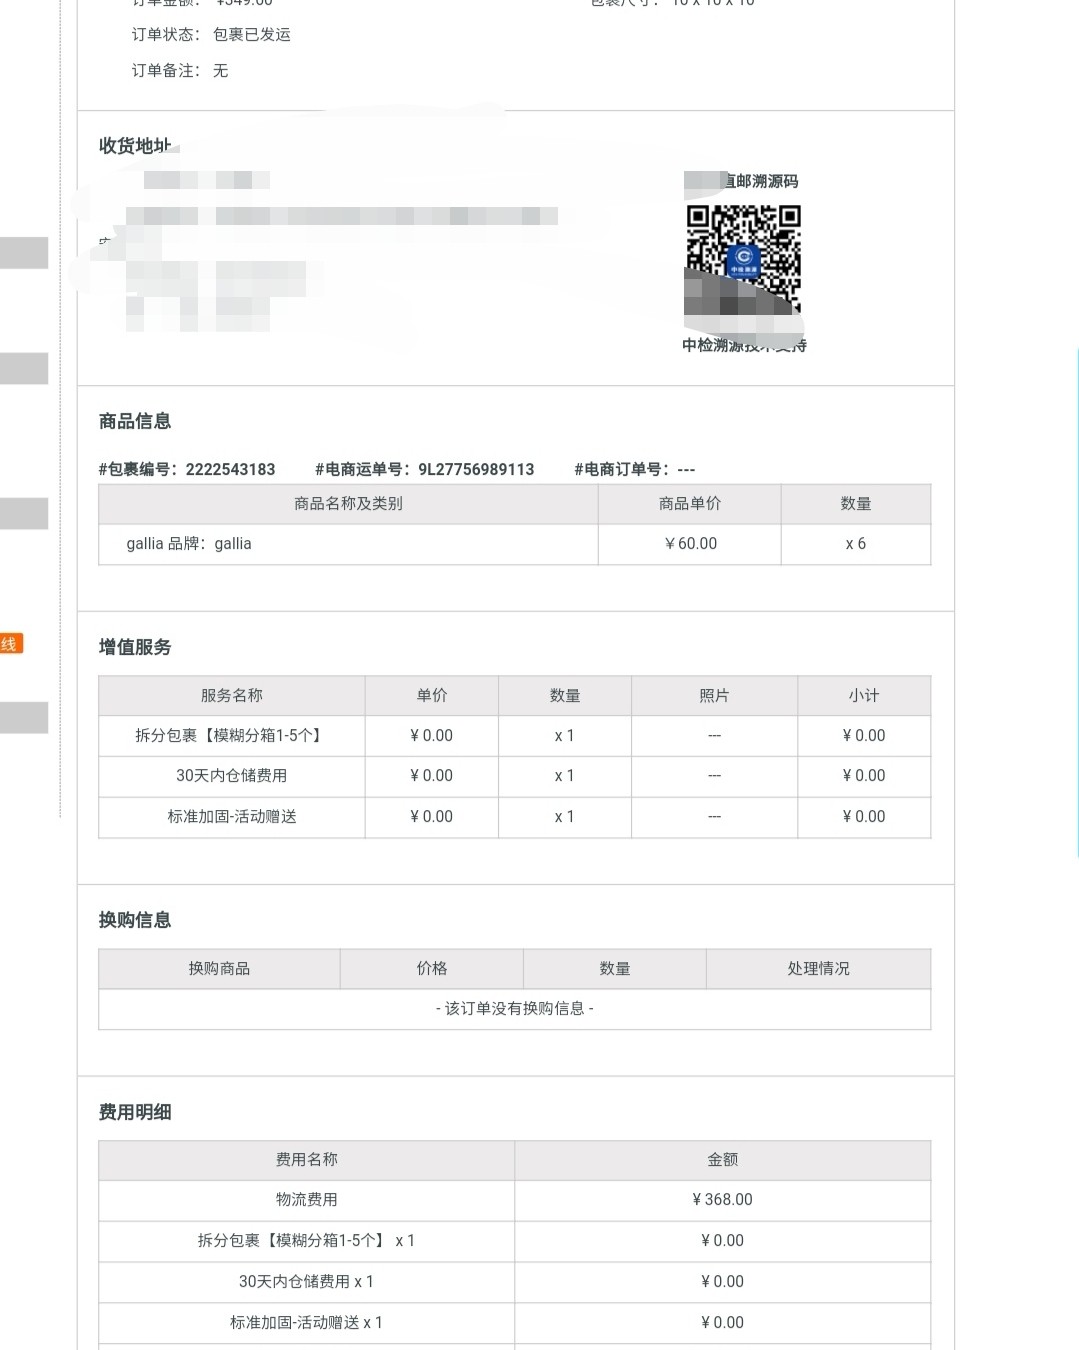Select package number 2222543183 text
The width and height of the screenshot is (1079, 1350).
point(230,469)
